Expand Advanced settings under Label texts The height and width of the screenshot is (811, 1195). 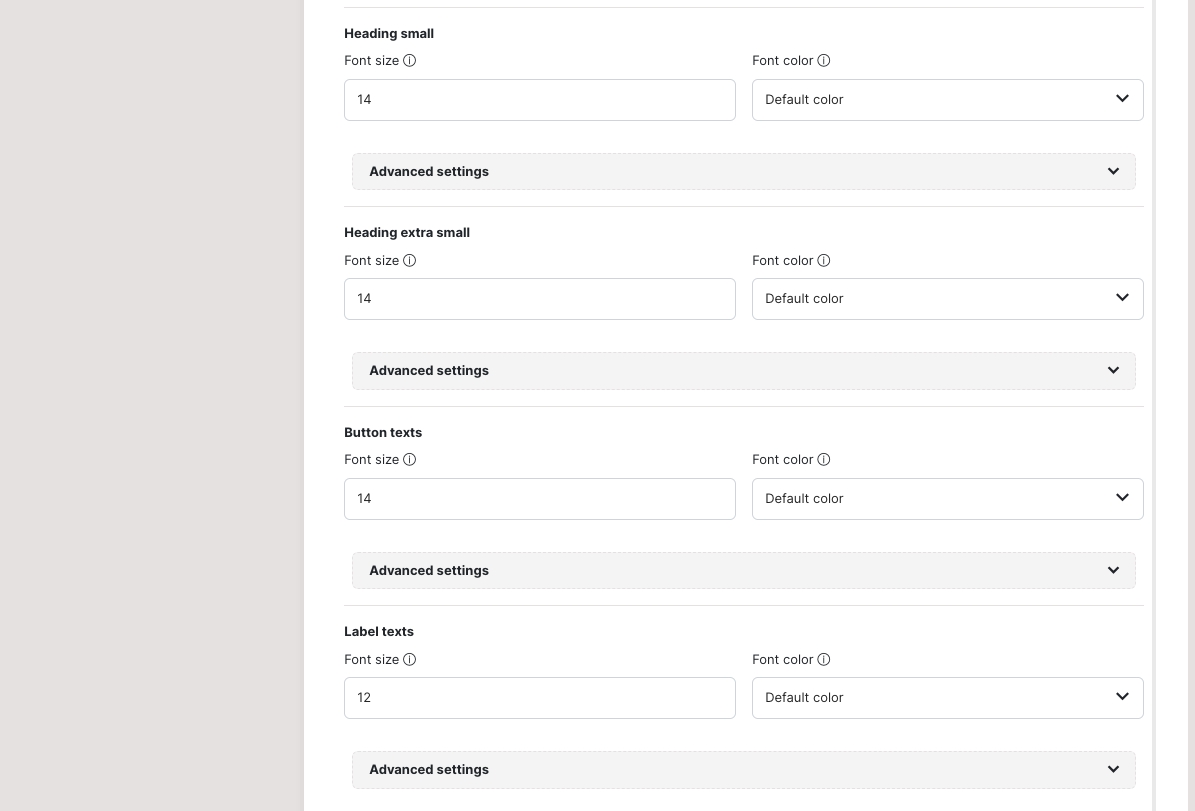743,770
